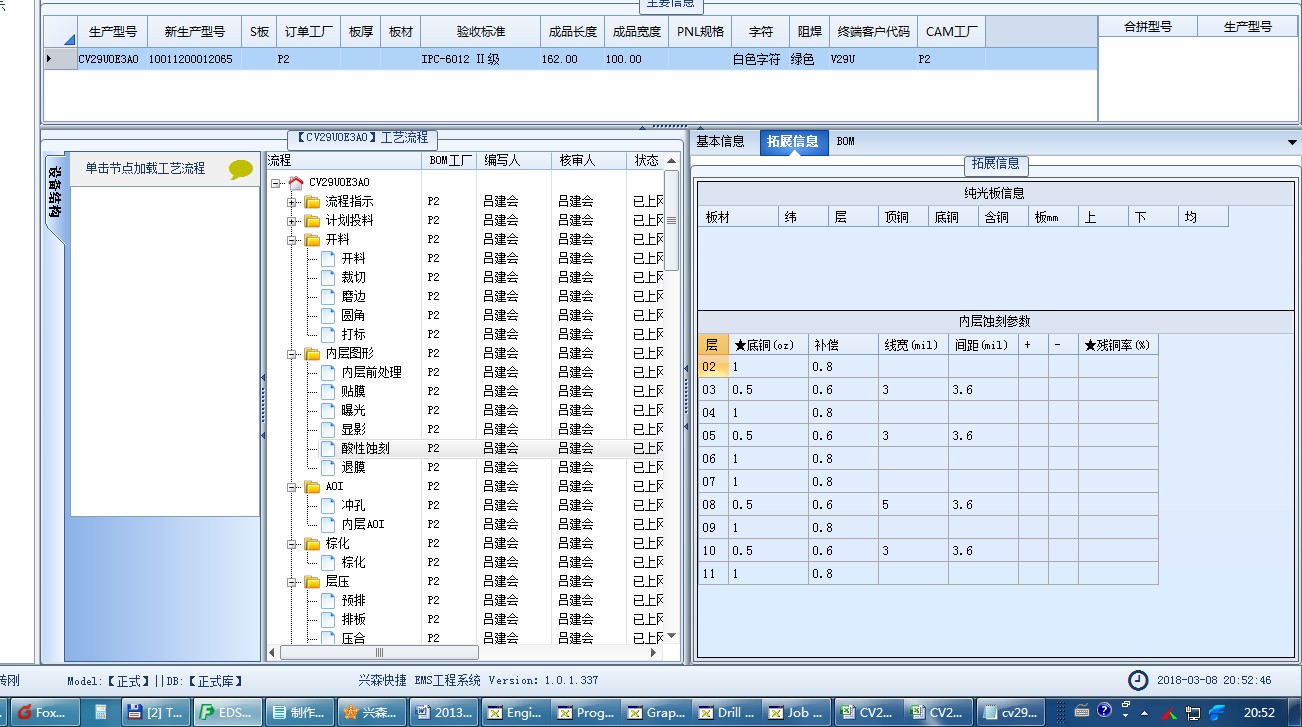Click the document icon beside 冲孔

[x=328, y=506]
